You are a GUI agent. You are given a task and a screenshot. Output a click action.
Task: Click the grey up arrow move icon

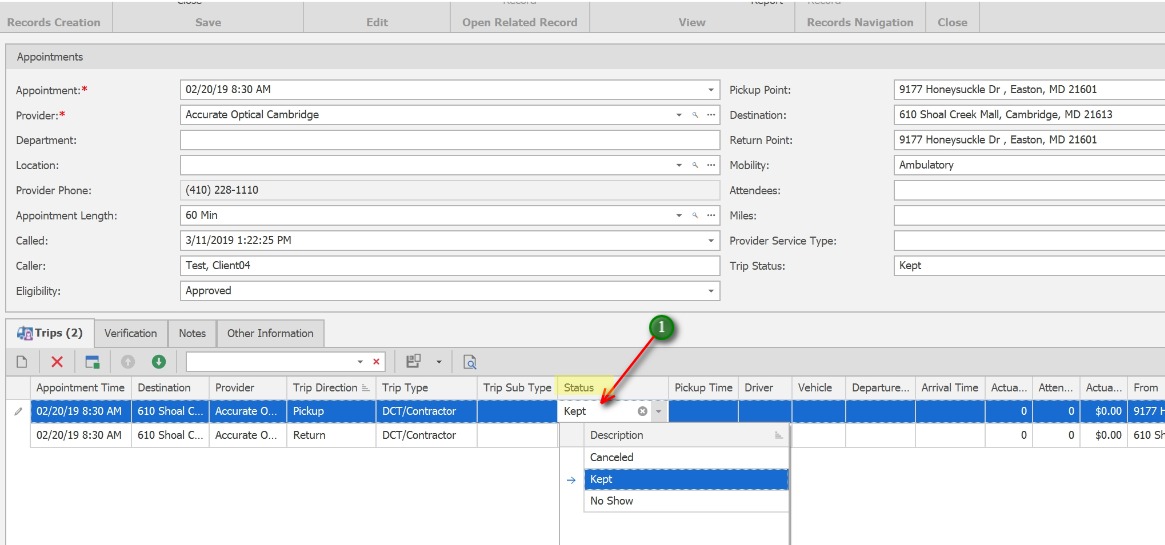click(x=128, y=362)
